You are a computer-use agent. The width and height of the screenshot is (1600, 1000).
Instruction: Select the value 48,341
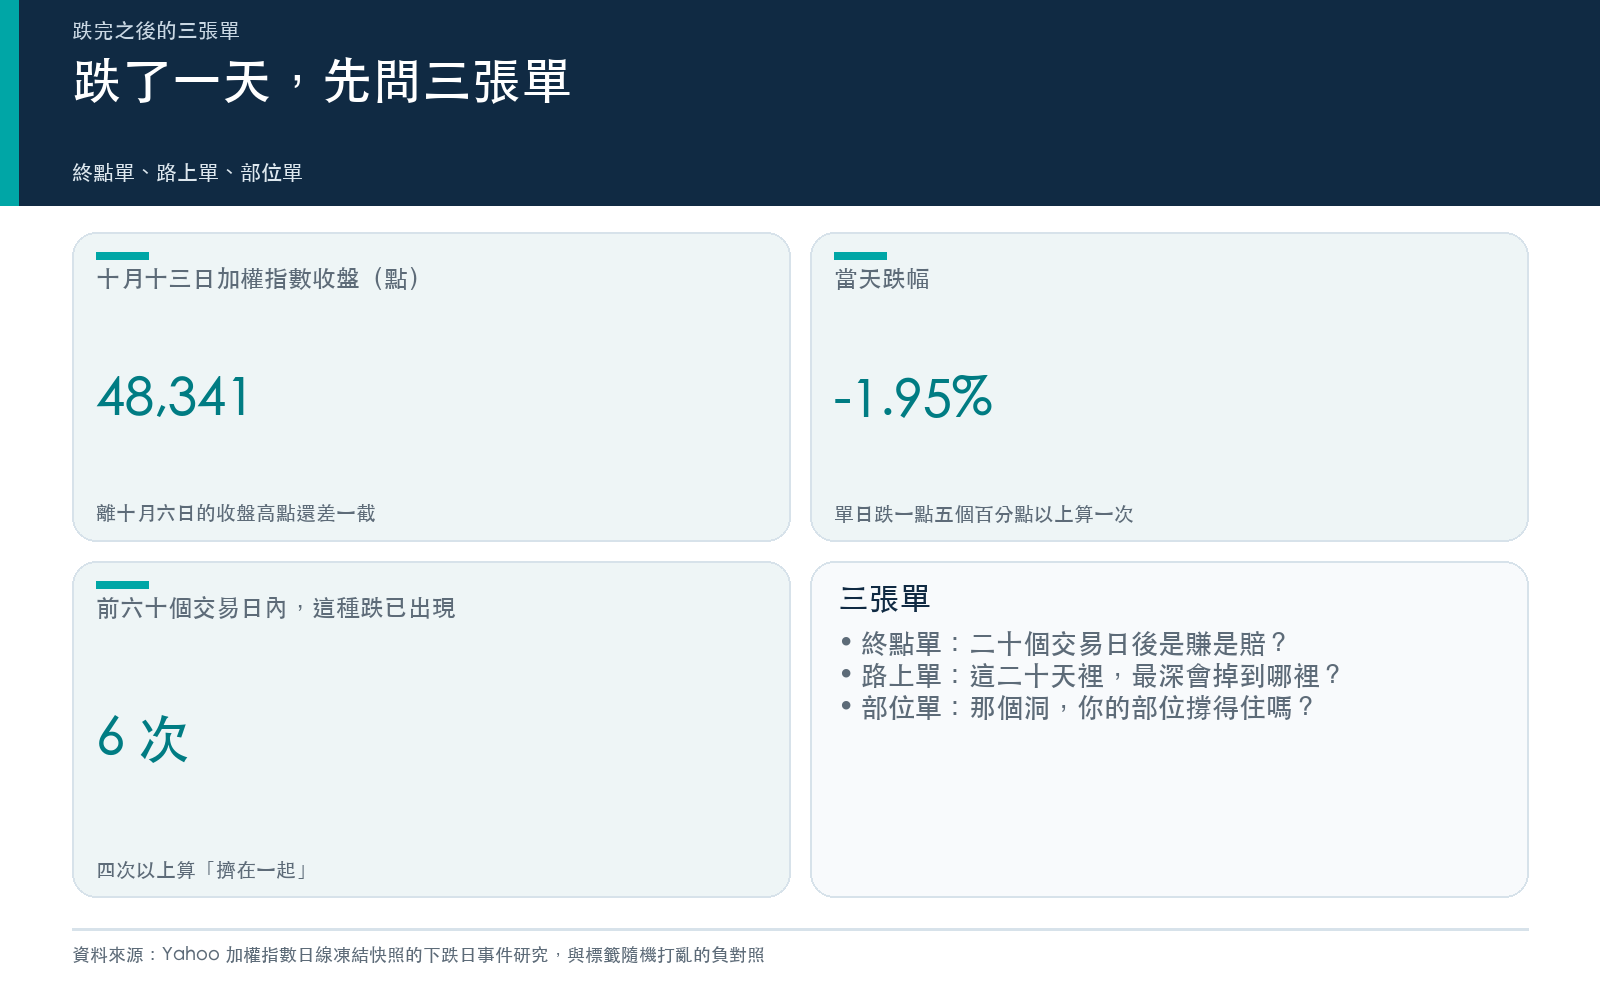173,398
